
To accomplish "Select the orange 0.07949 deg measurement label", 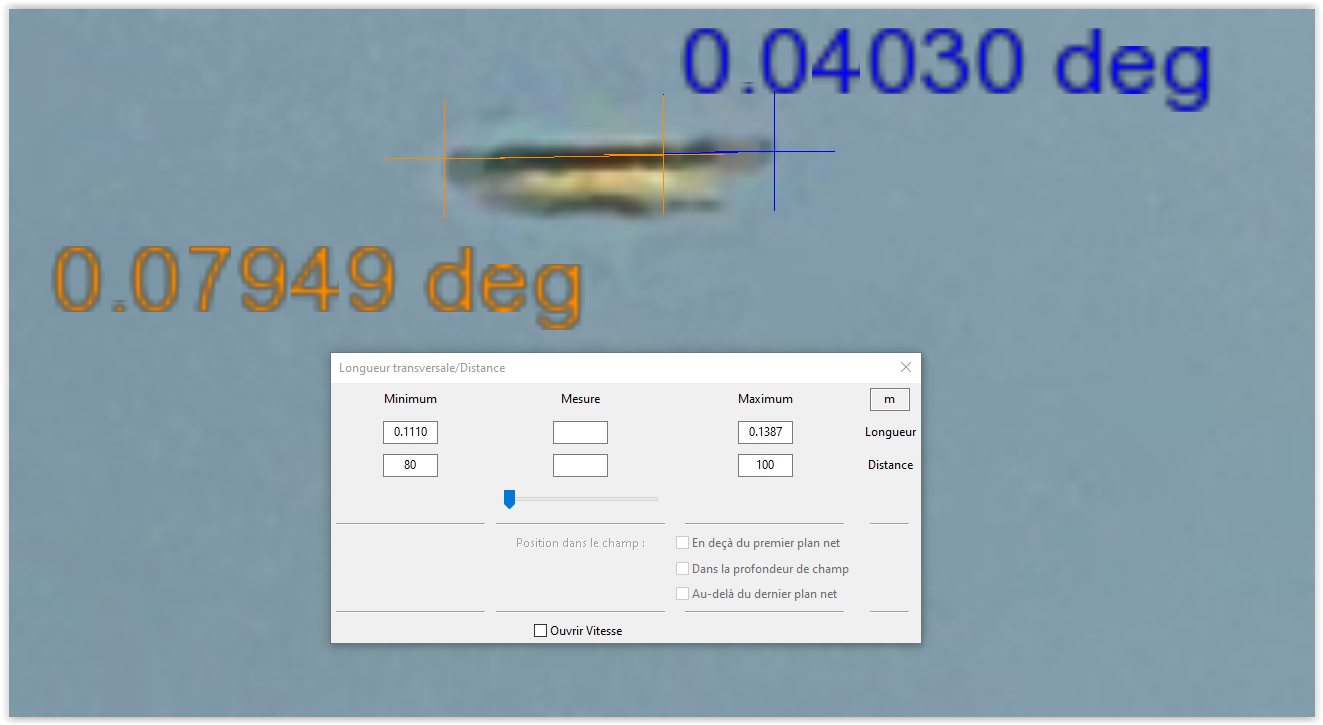I will 316,281.
